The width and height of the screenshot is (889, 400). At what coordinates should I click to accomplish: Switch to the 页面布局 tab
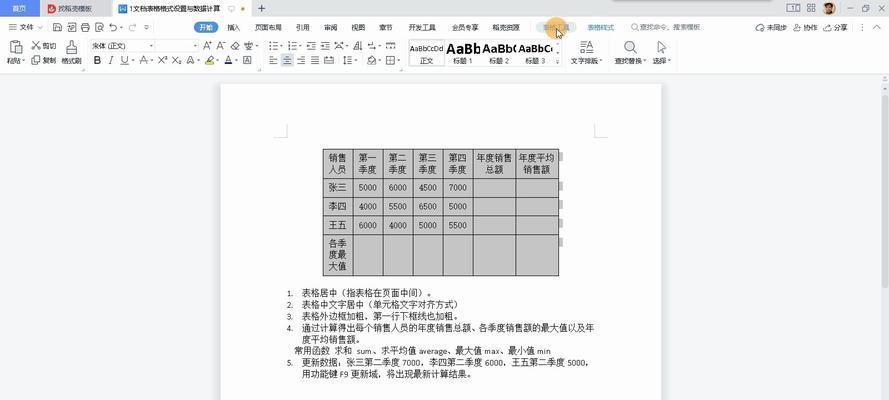click(268, 27)
